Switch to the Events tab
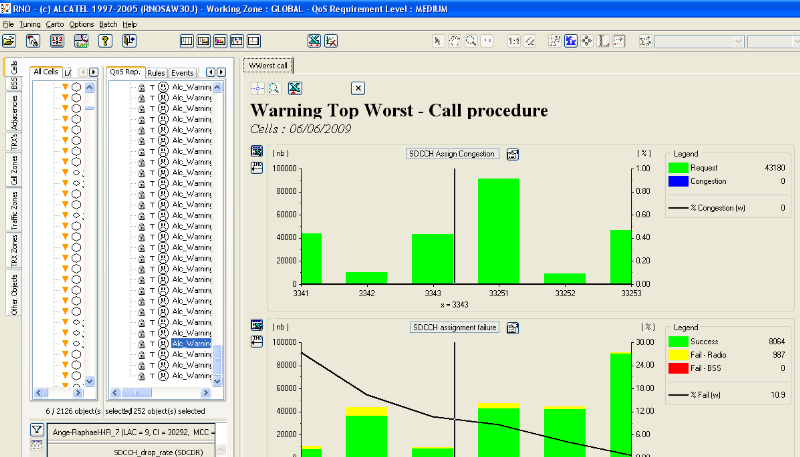Screen dimensions: 800x457 pos(183,73)
